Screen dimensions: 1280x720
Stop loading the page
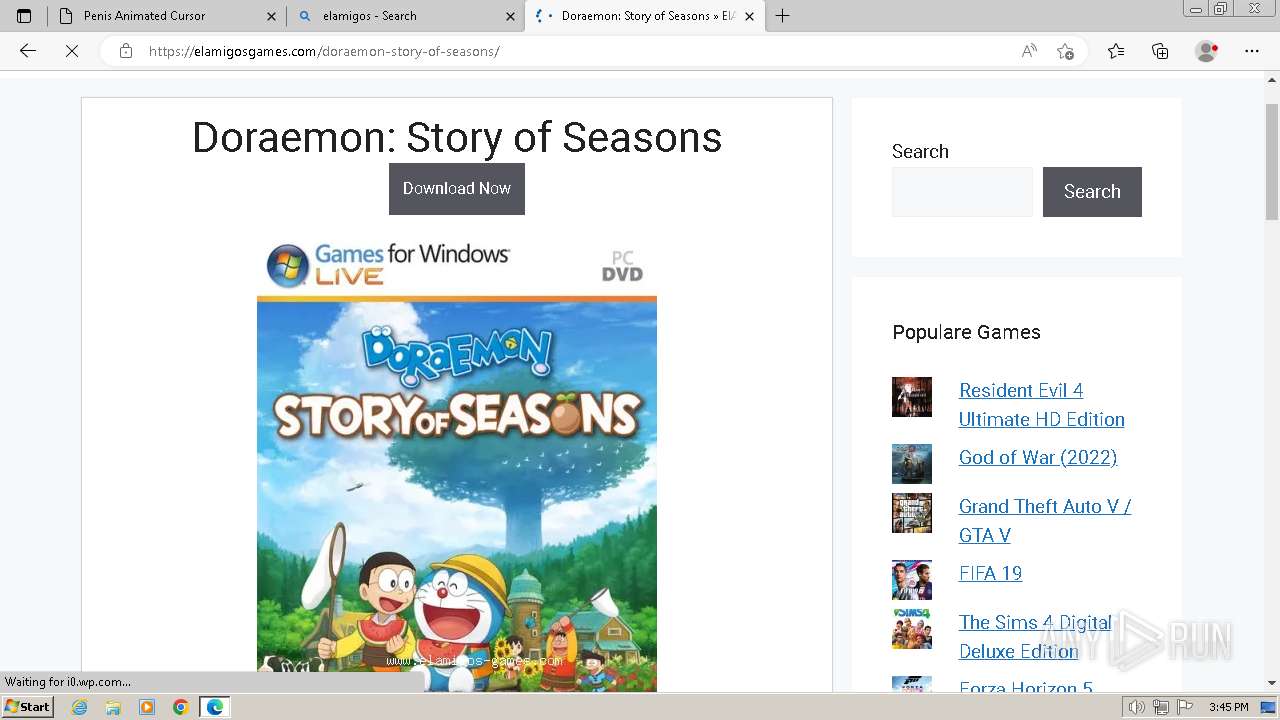tap(72, 51)
